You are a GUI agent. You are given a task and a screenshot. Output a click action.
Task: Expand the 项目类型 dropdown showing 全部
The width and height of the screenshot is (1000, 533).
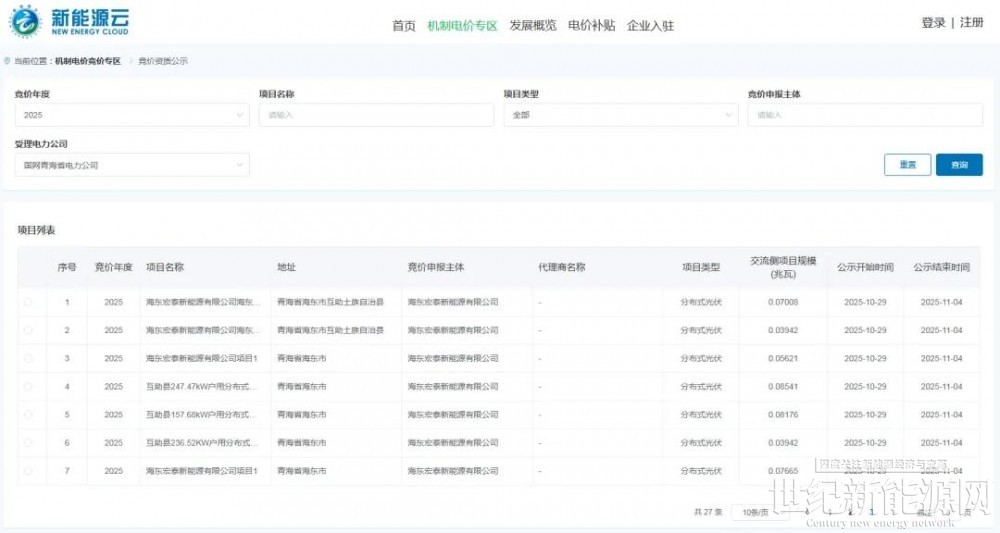point(620,115)
